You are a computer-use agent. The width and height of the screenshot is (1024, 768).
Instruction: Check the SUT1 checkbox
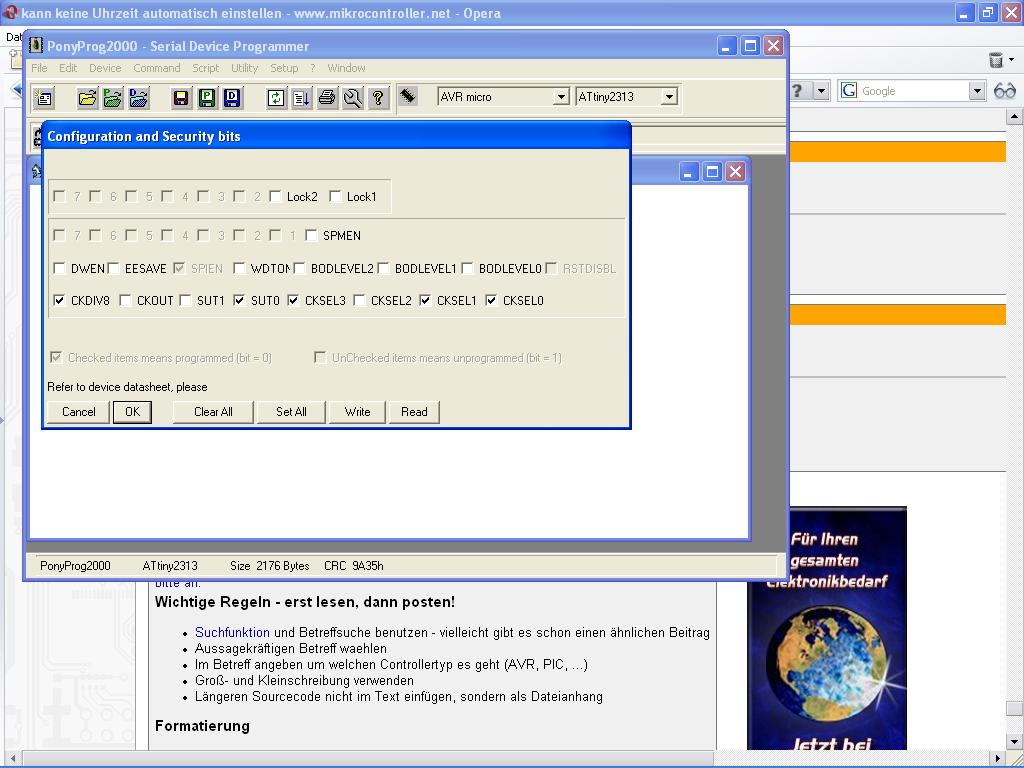[x=185, y=300]
